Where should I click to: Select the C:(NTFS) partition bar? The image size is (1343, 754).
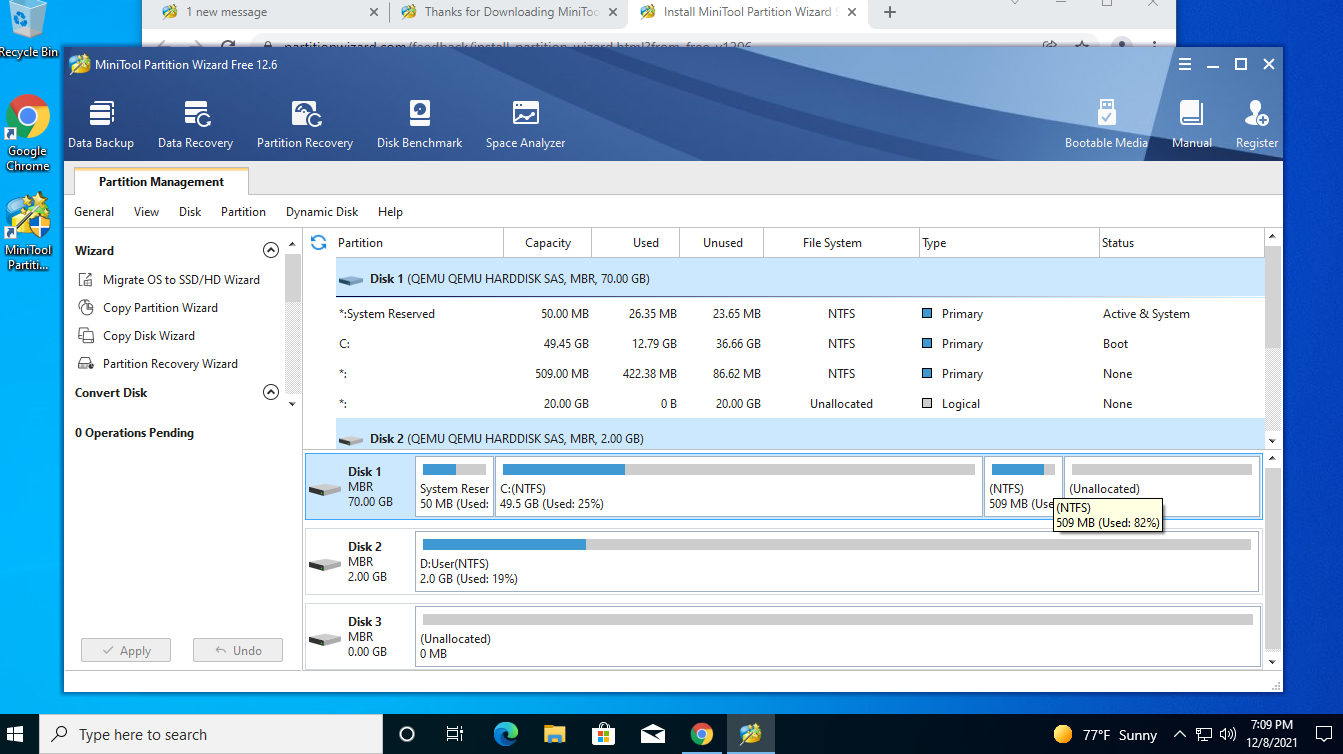pyautogui.click(x=739, y=487)
